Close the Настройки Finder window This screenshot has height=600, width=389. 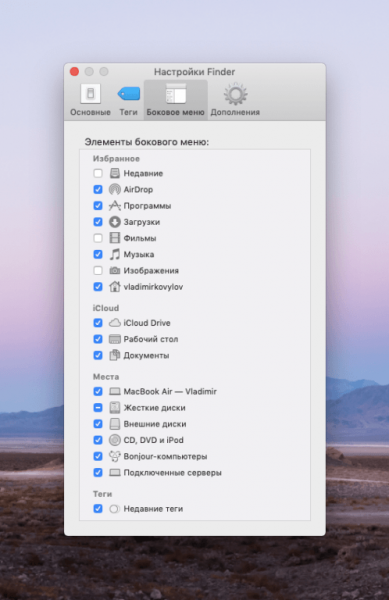[x=74, y=72]
